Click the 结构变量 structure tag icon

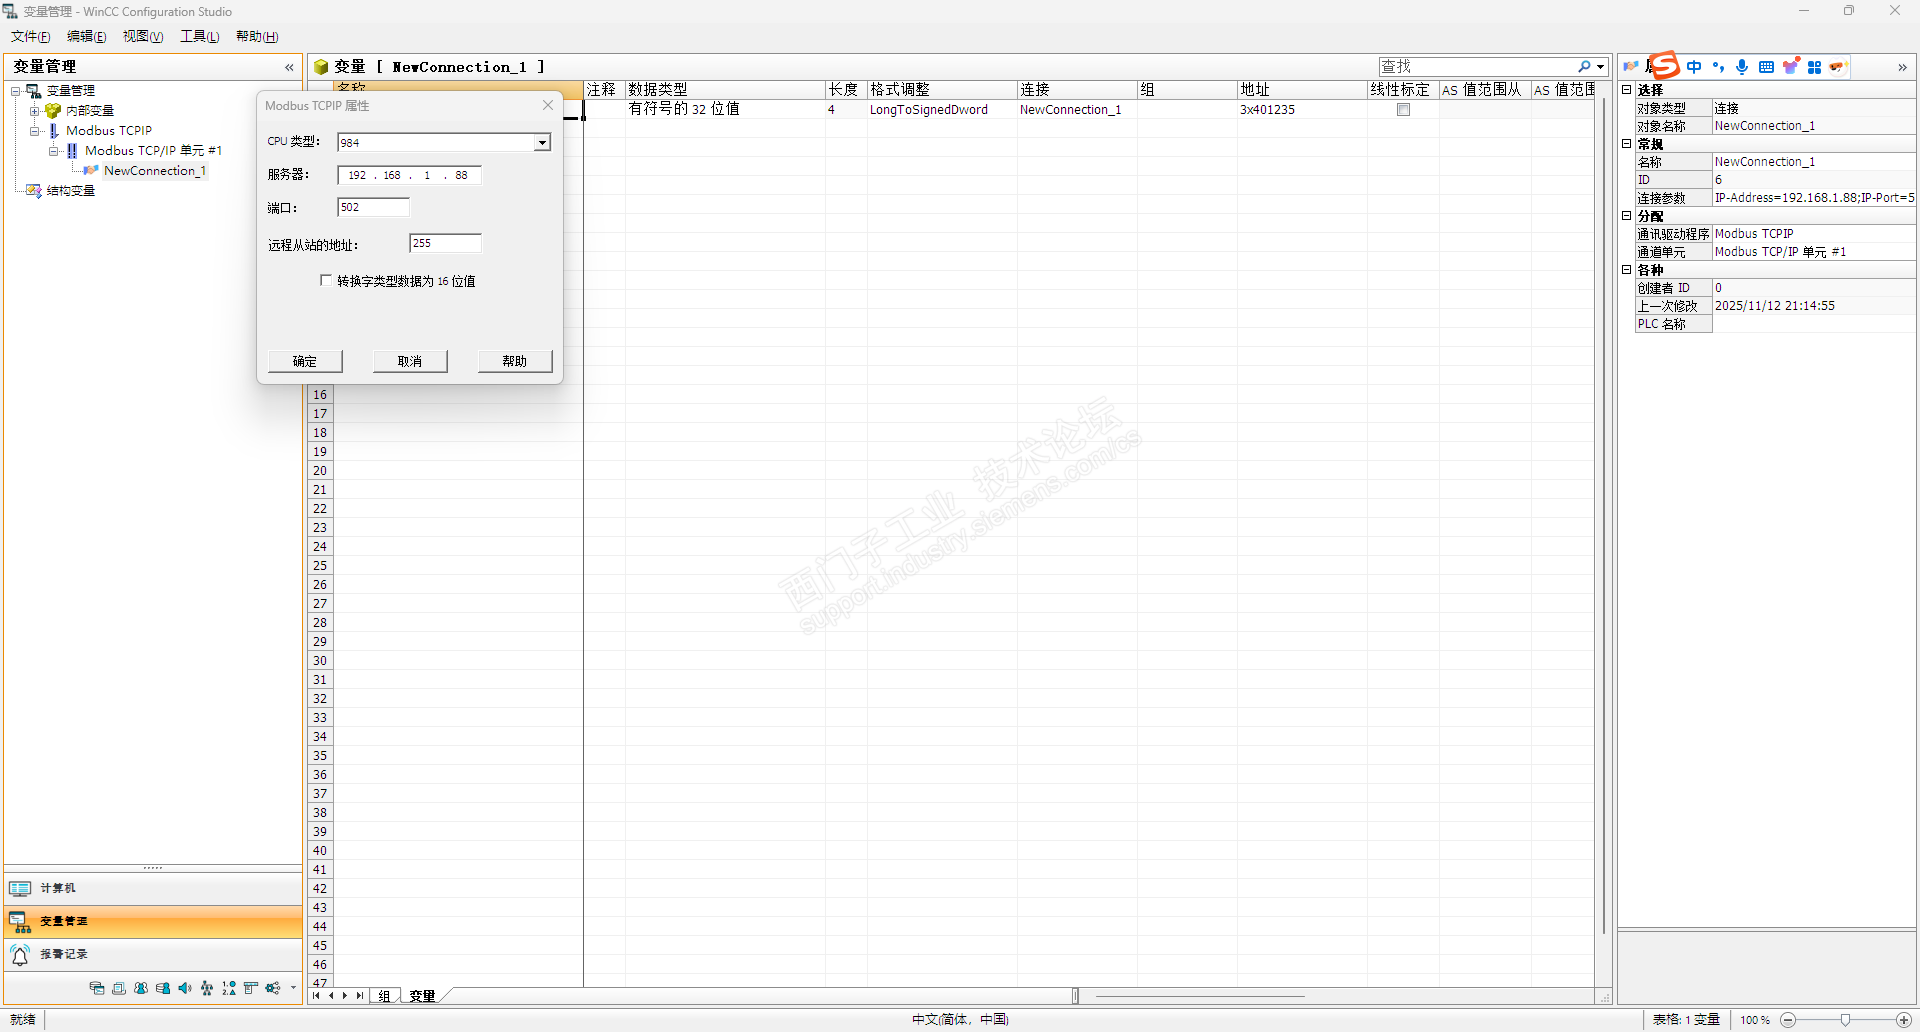point(34,191)
